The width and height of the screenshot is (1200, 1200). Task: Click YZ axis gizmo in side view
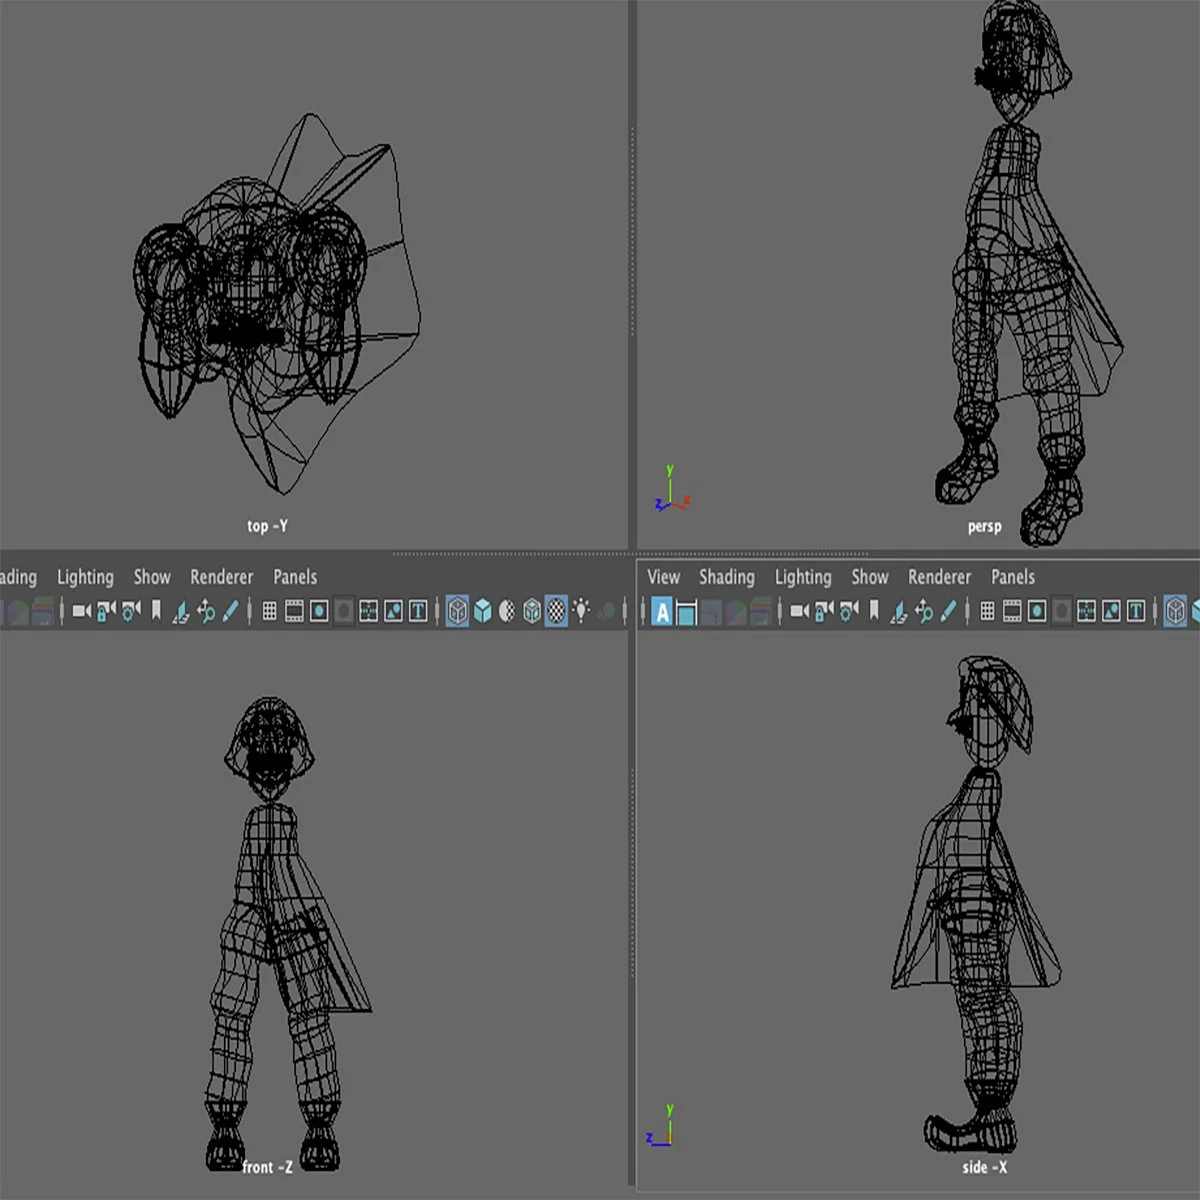[x=661, y=1126]
